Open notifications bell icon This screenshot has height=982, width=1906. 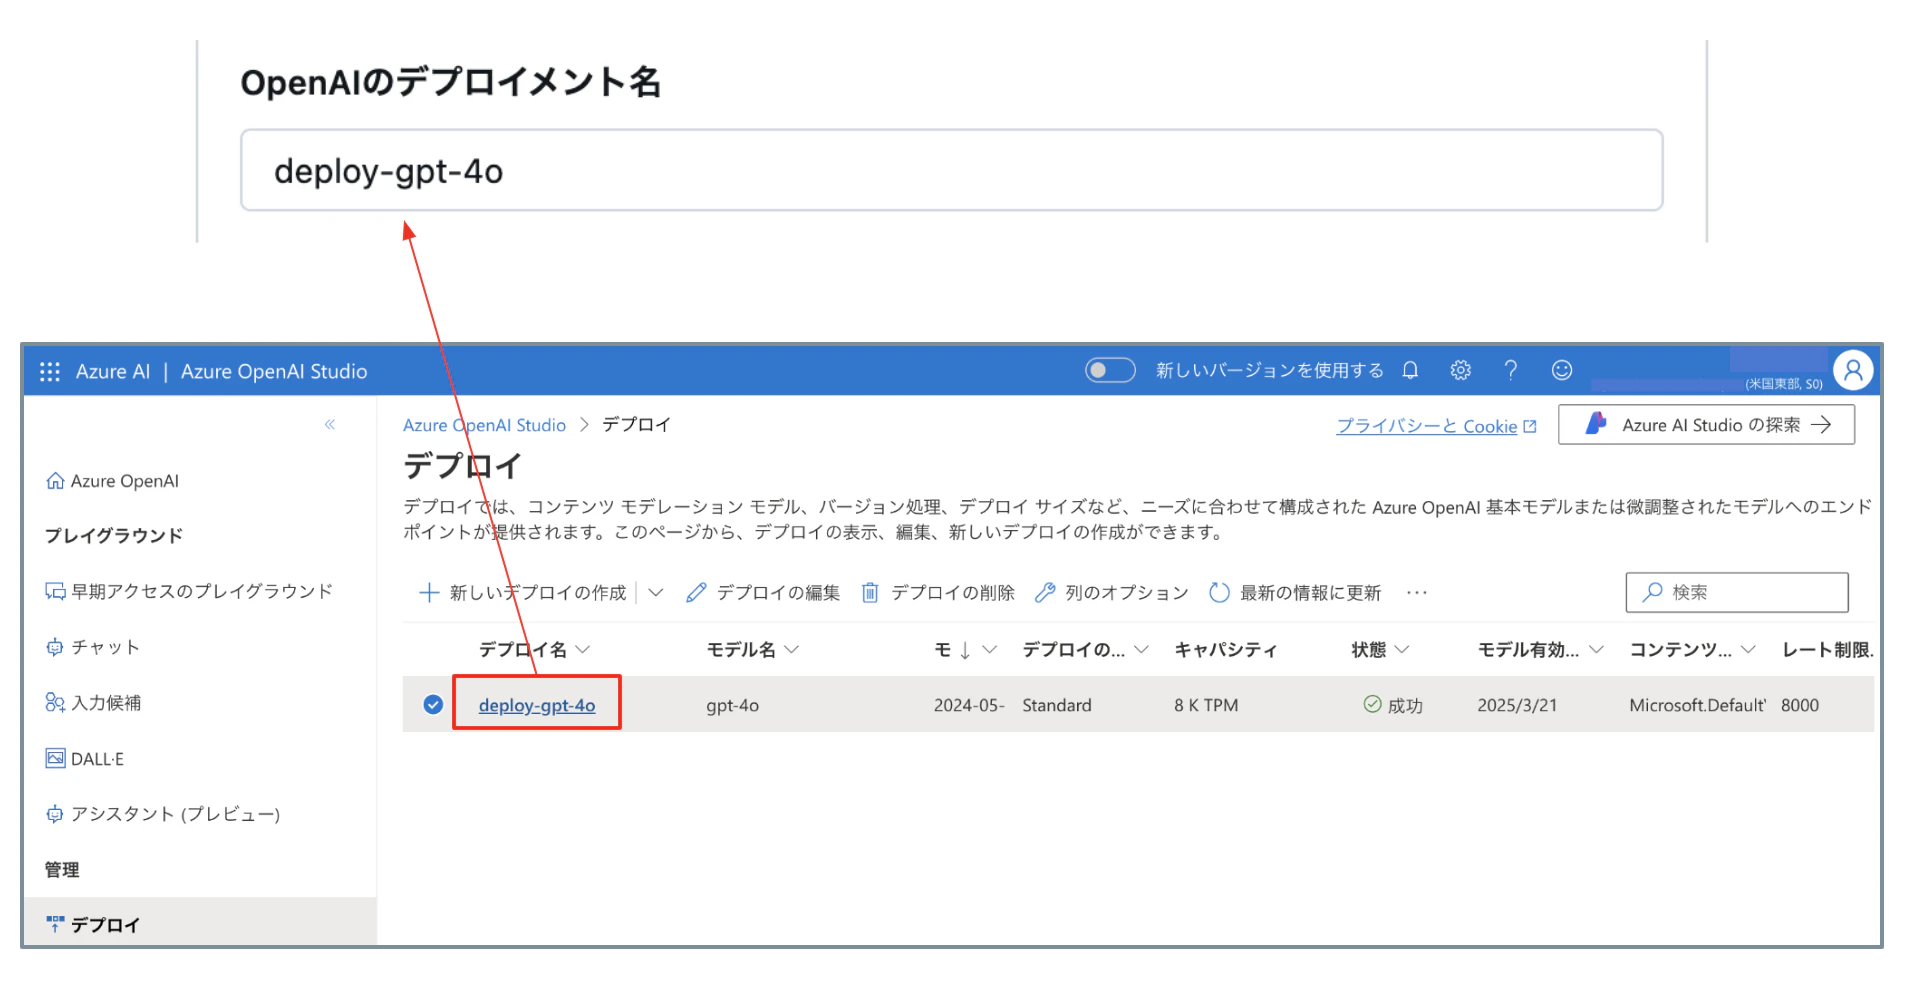click(1410, 371)
